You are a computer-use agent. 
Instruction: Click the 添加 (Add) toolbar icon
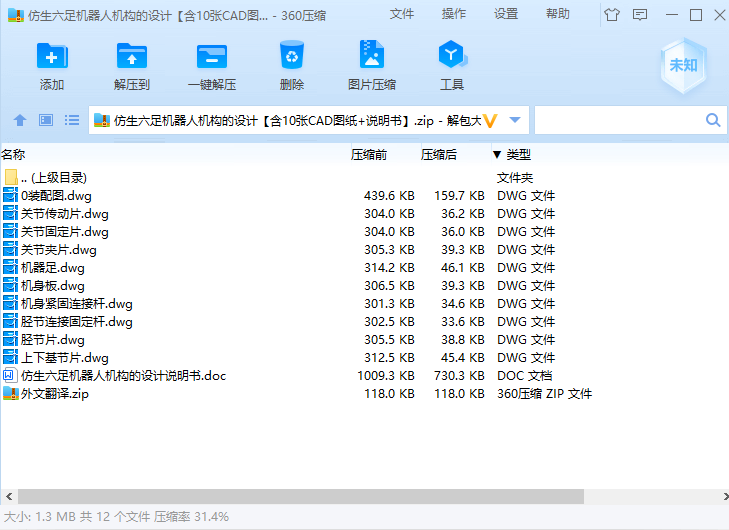pos(52,56)
